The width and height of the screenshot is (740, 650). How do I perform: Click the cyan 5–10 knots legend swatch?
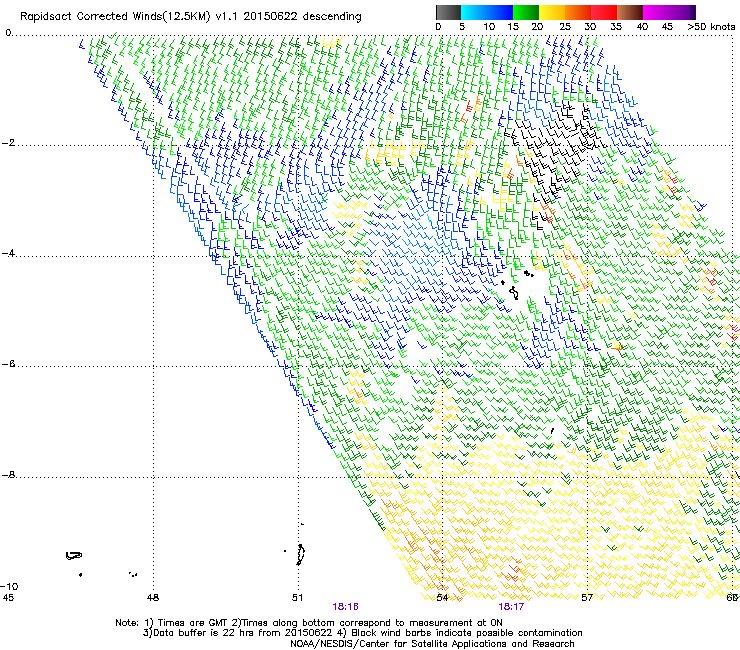click(473, 12)
